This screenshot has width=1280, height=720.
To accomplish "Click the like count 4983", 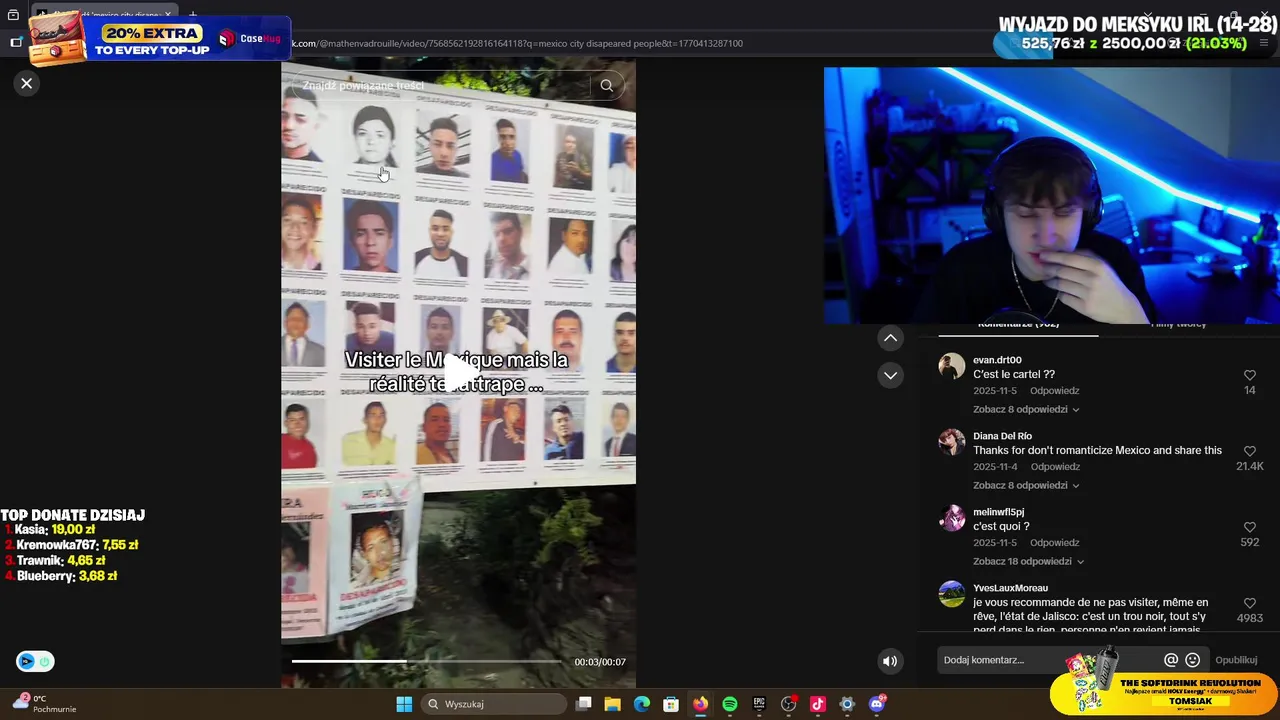I will (x=1250, y=619).
